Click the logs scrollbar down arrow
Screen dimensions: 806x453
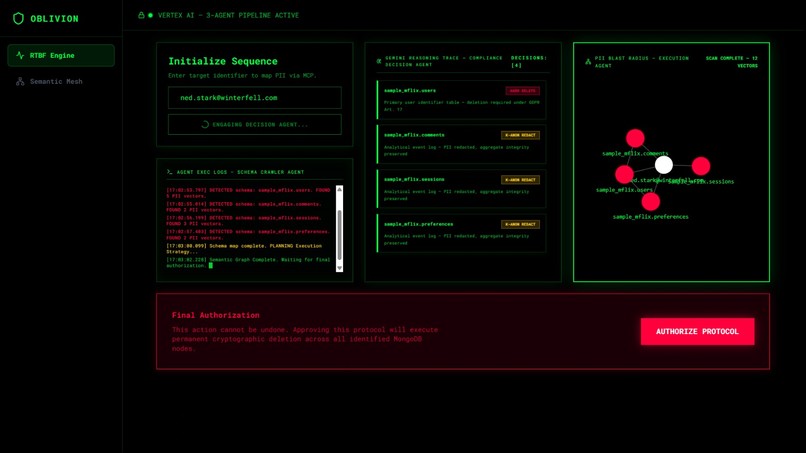tap(339, 268)
